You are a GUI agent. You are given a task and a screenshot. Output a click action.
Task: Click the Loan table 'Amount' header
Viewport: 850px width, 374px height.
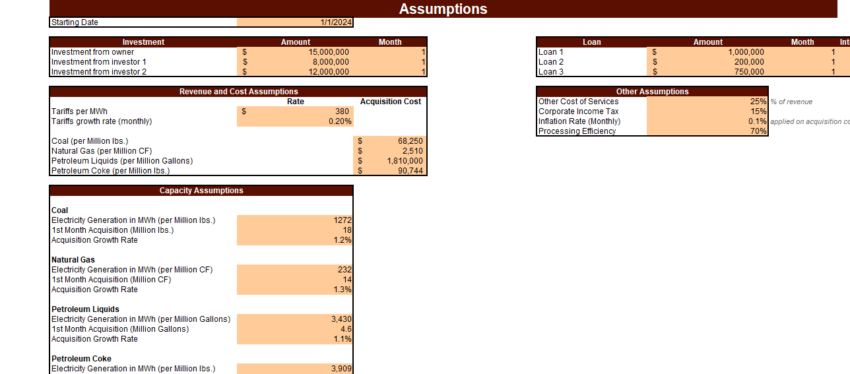click(708, 42)
